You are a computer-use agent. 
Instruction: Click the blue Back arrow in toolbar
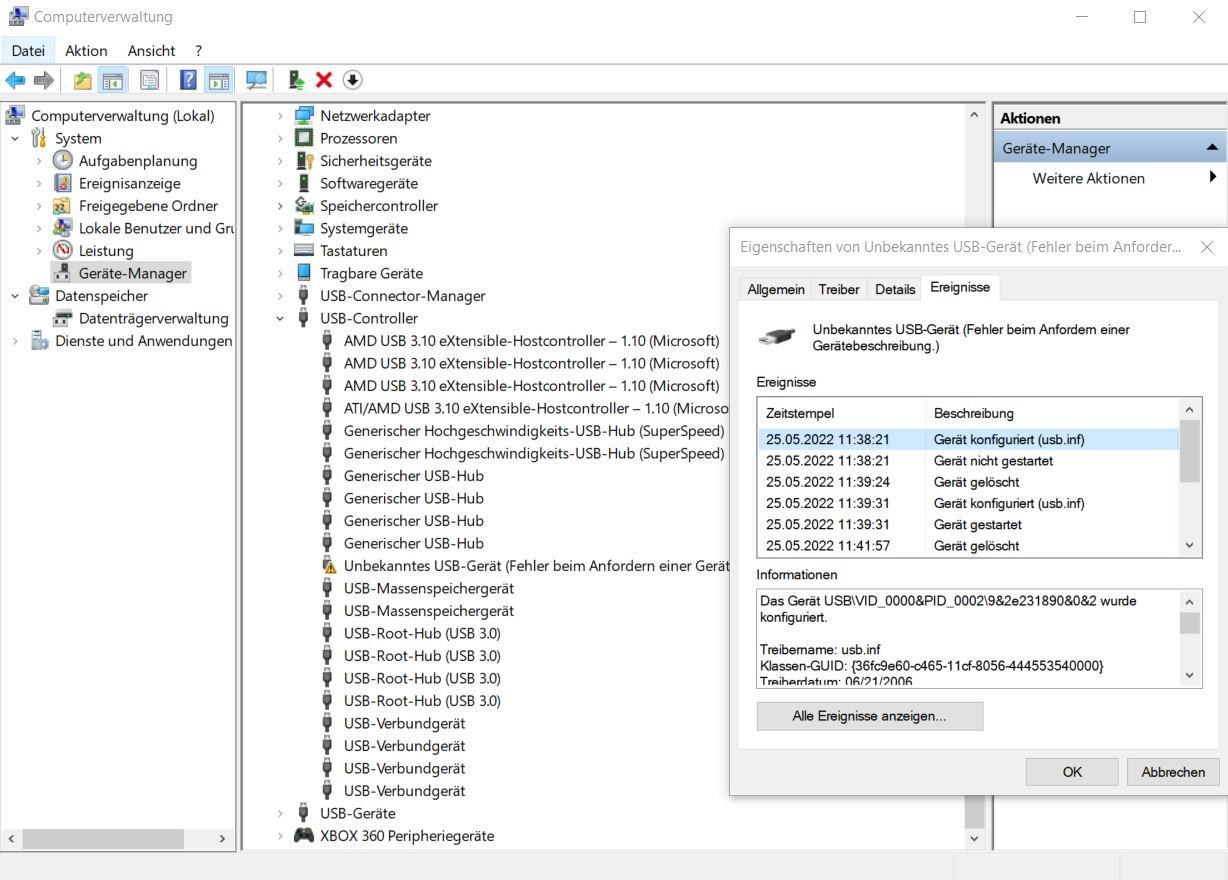15,80
